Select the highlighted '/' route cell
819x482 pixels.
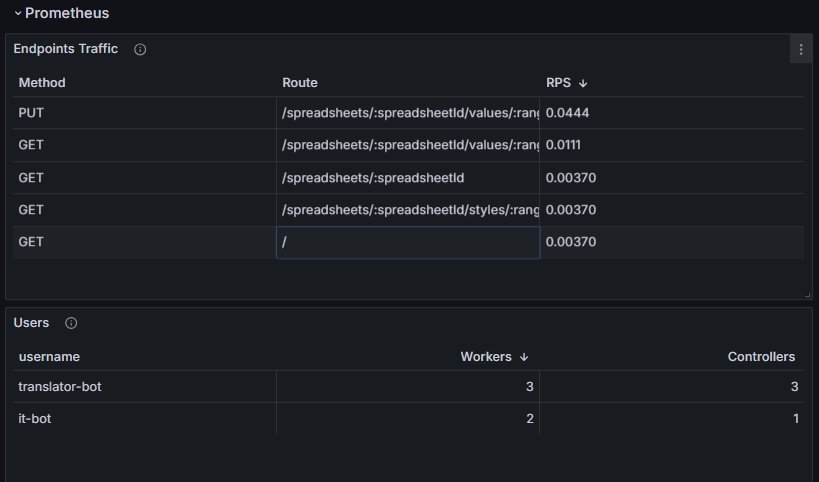coord(407,242)
